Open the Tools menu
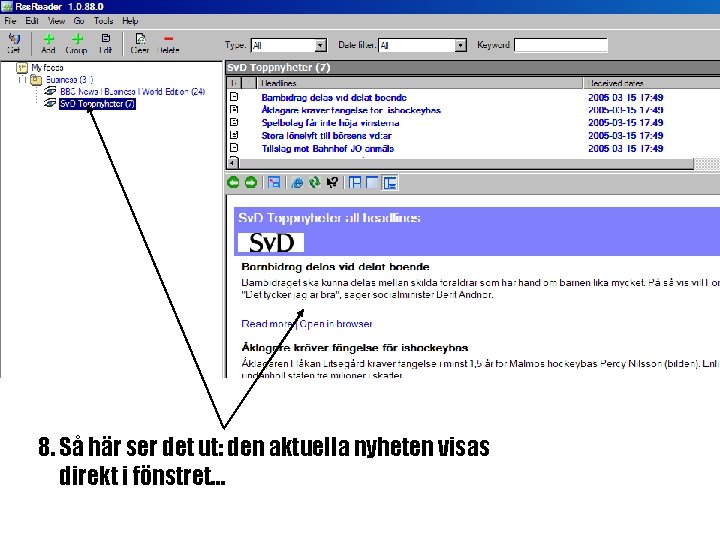720x540 pixels. 103,21
